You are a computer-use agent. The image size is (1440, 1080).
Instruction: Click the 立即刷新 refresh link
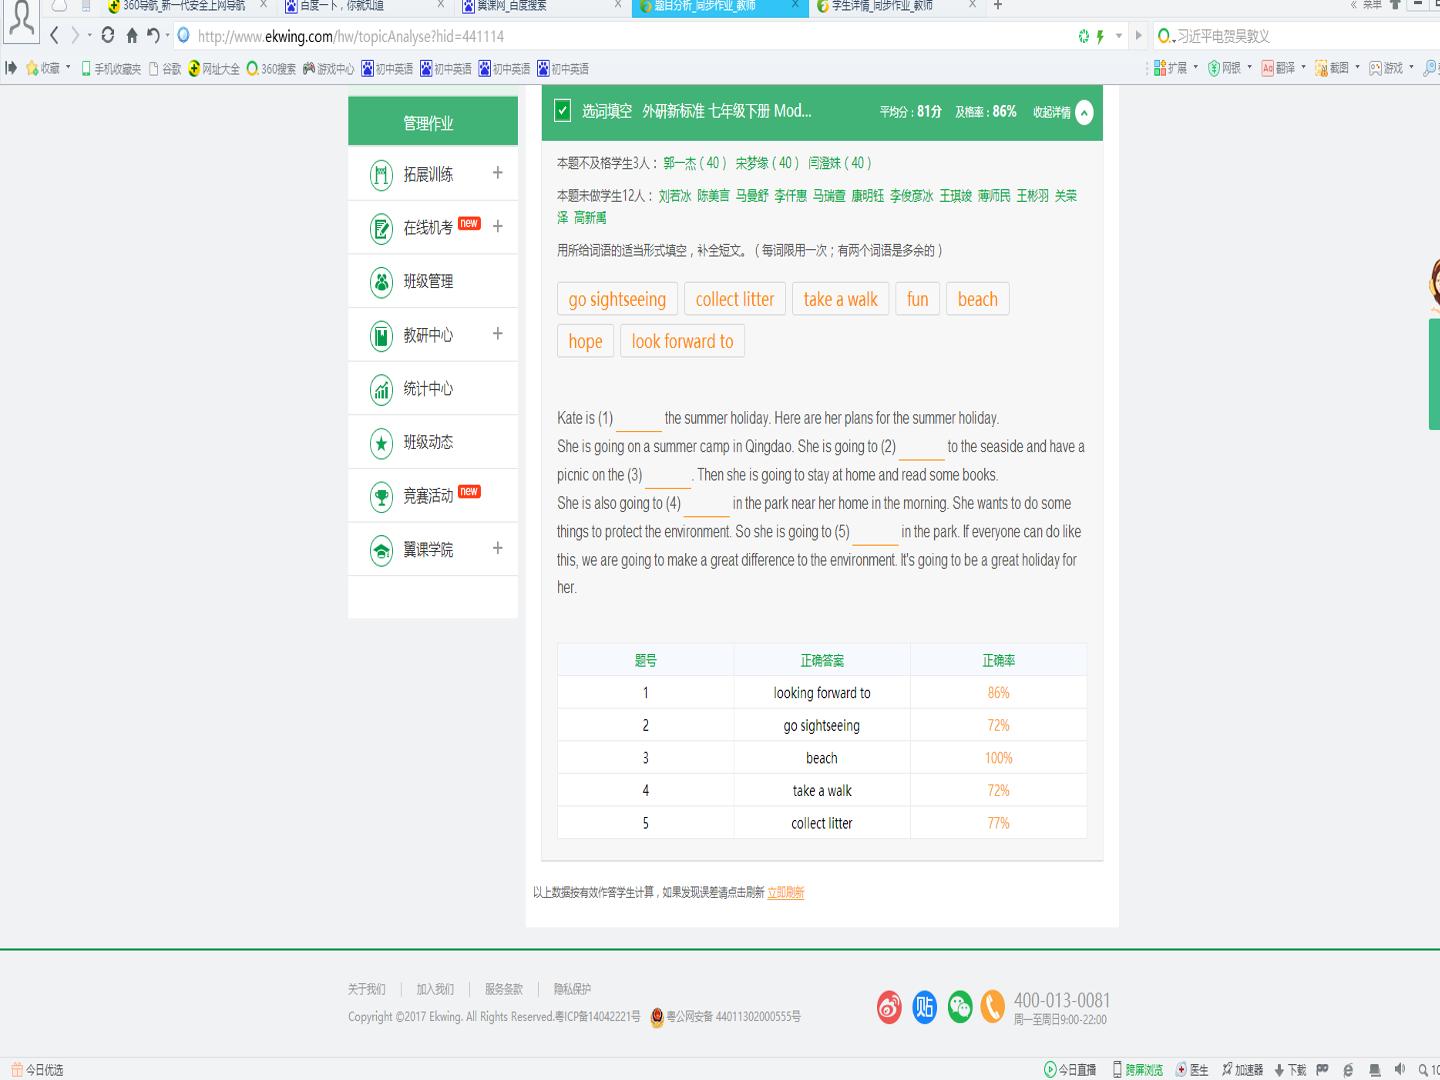point(786,893)
